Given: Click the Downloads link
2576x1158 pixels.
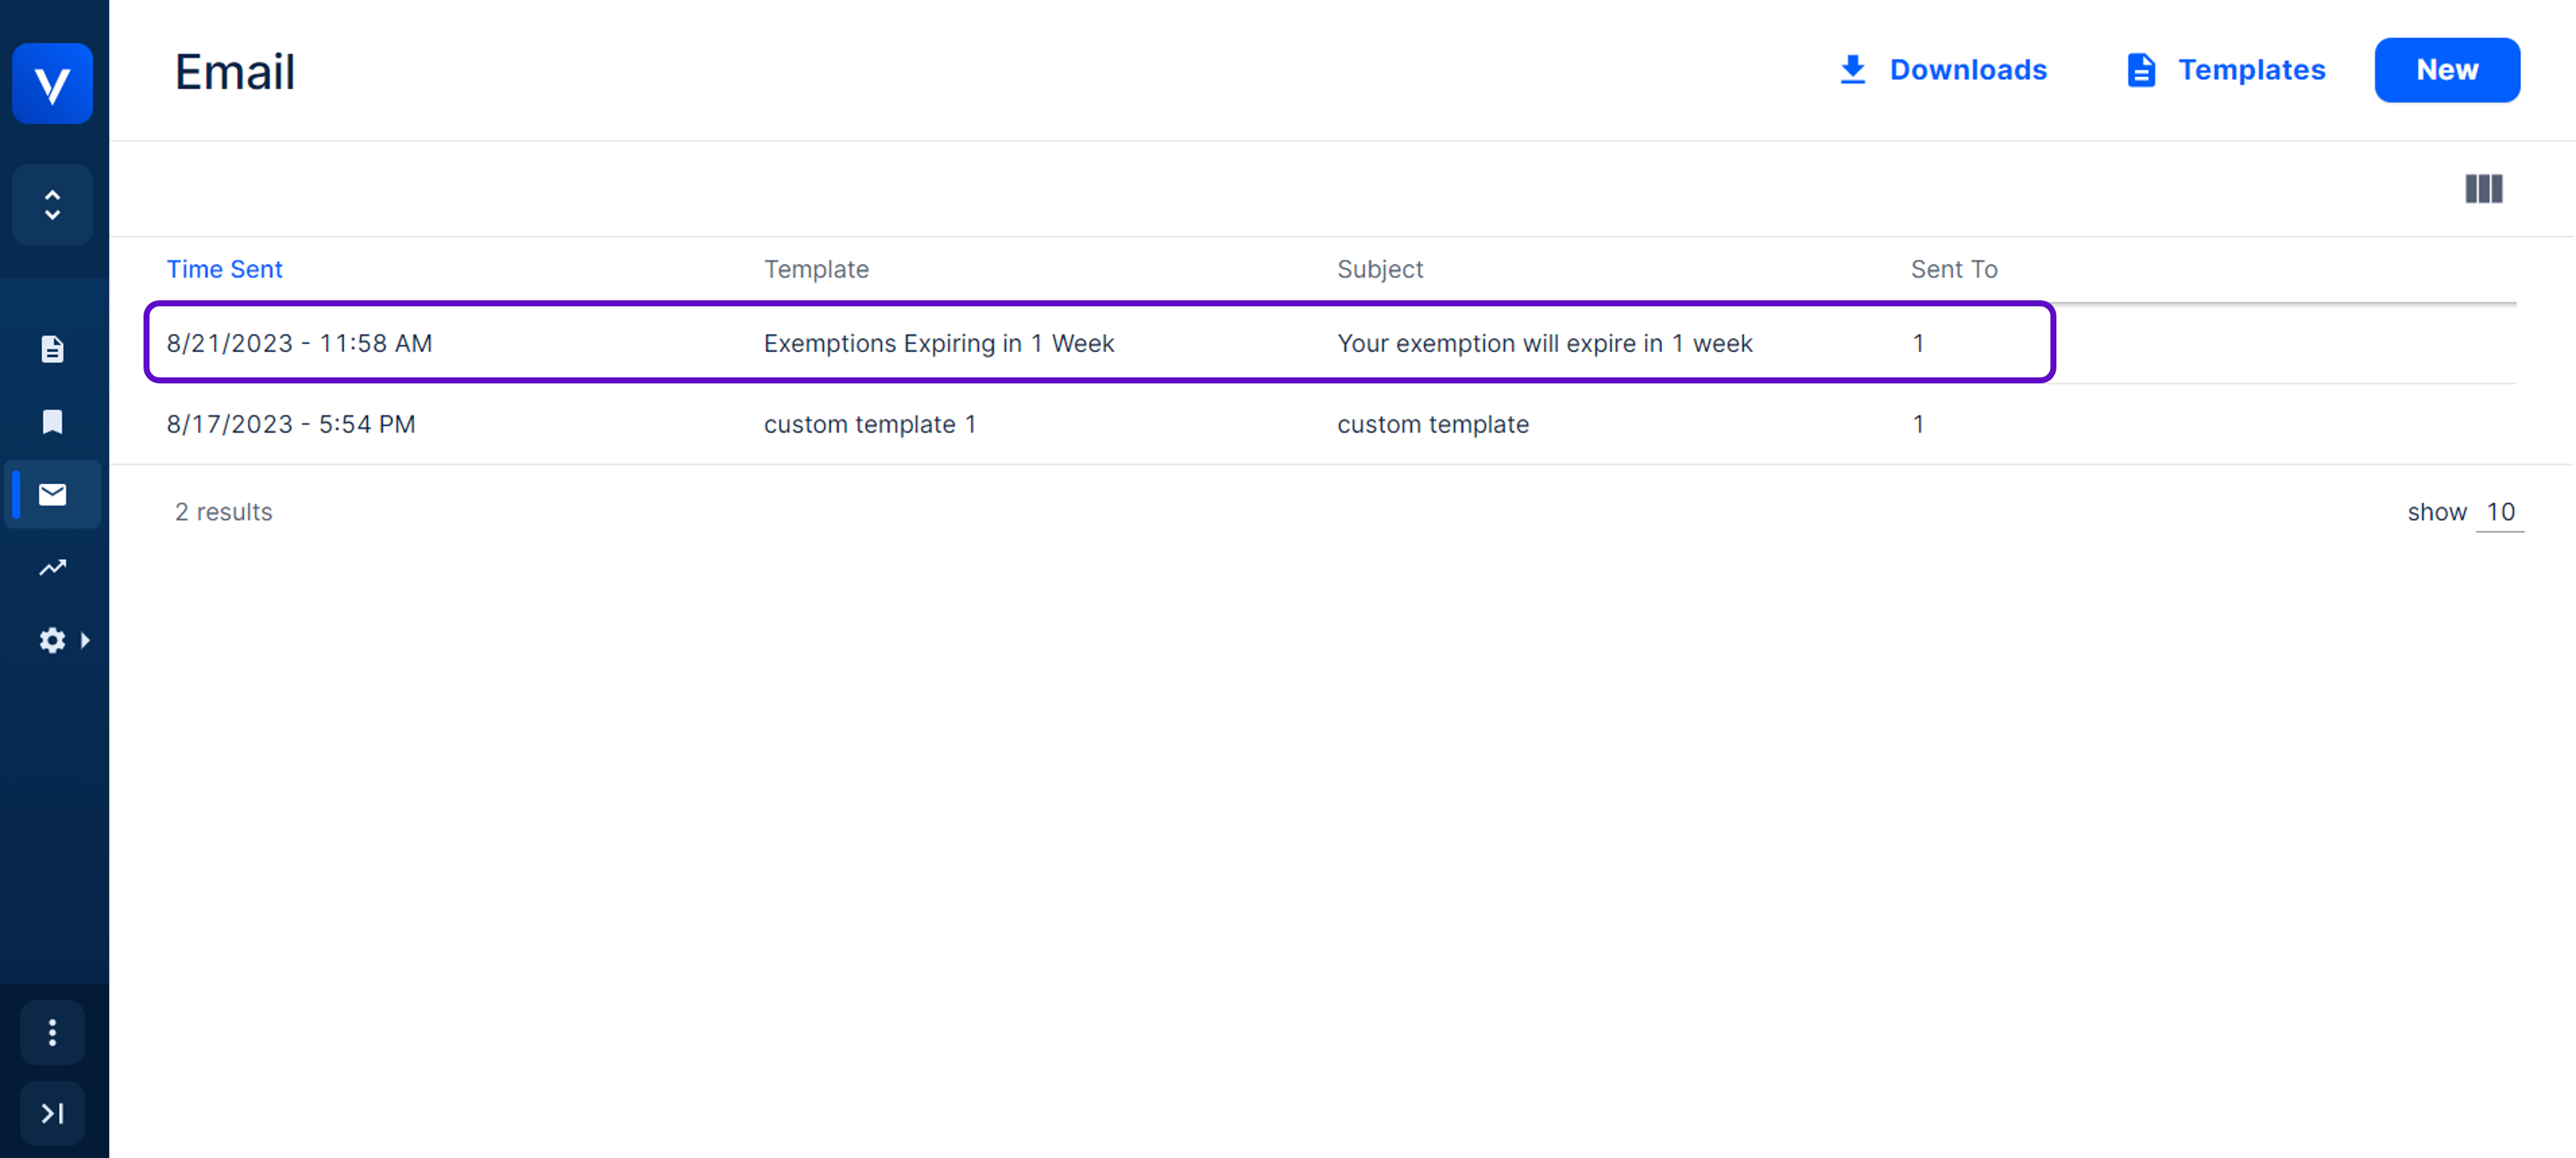Looking at the screenshot, I should [x=1943, y=70].
